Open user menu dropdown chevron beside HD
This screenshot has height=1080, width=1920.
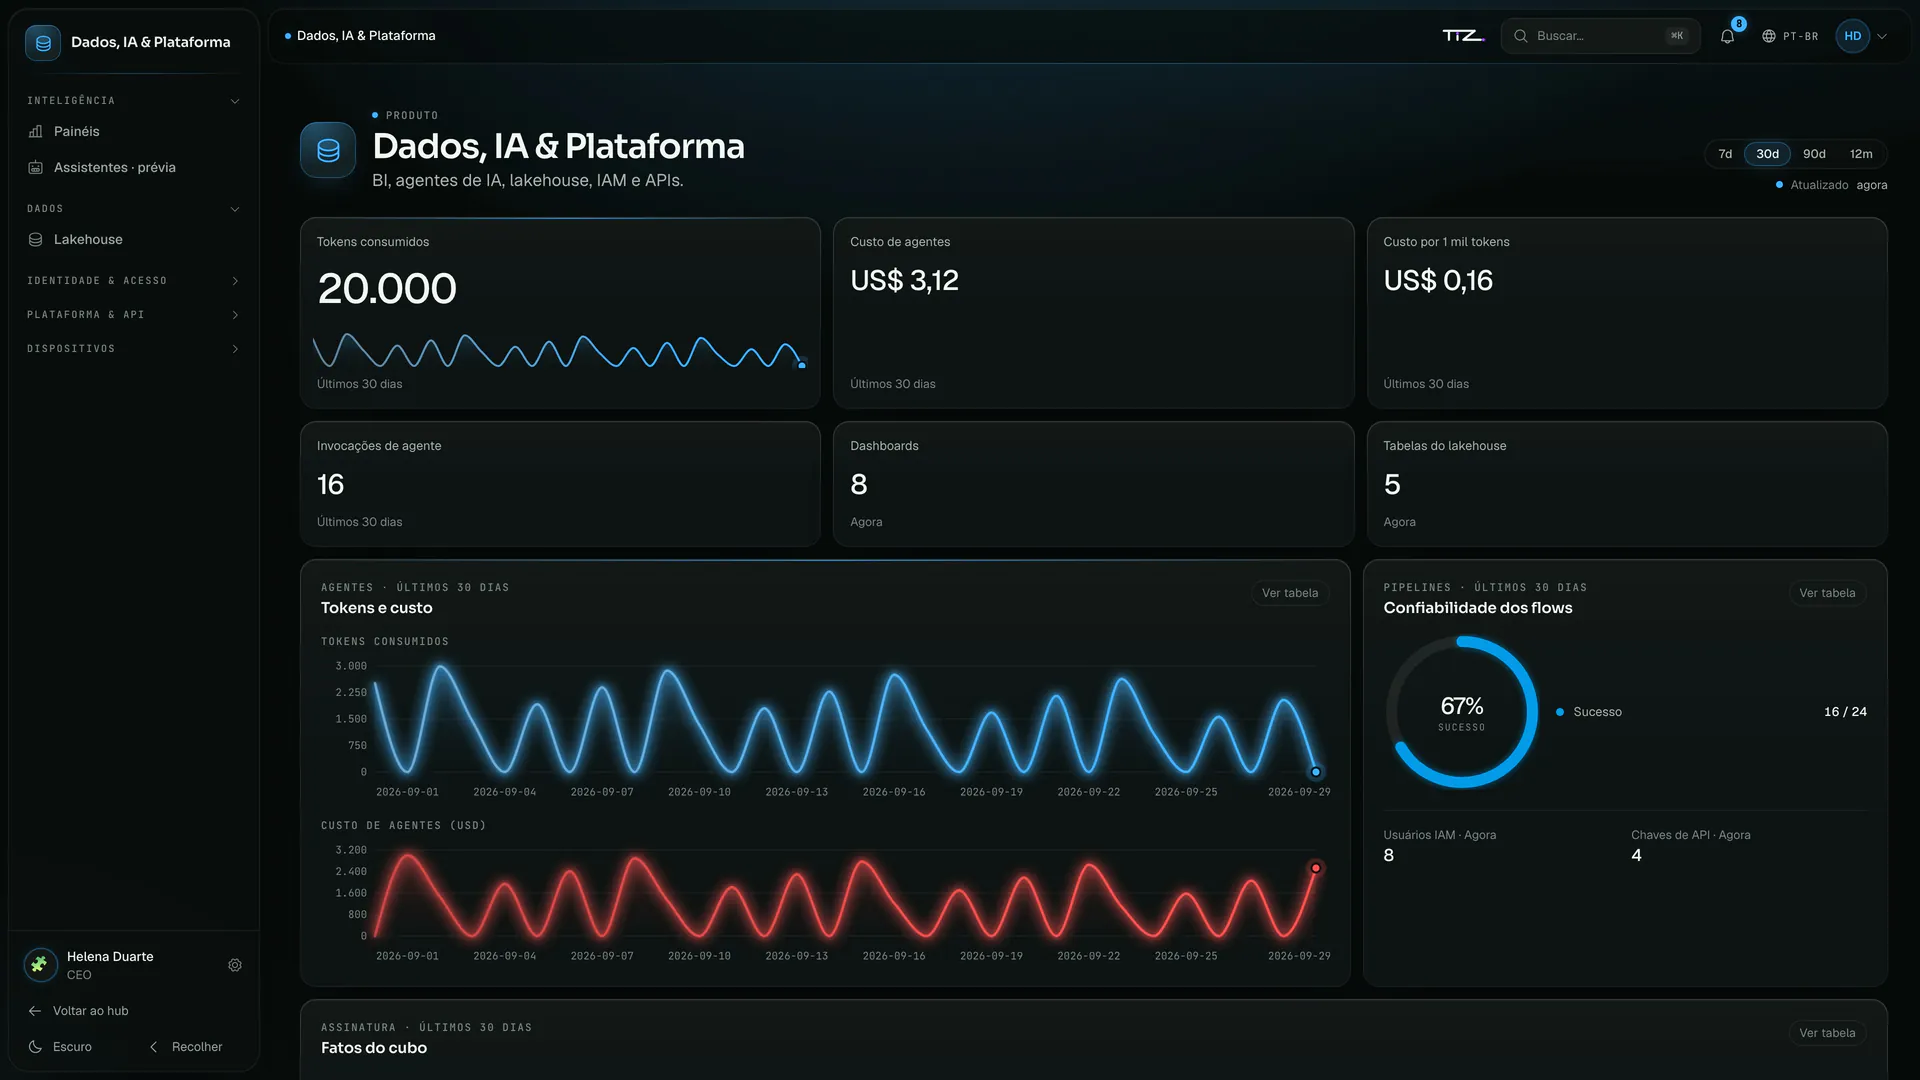point(1882,36)
